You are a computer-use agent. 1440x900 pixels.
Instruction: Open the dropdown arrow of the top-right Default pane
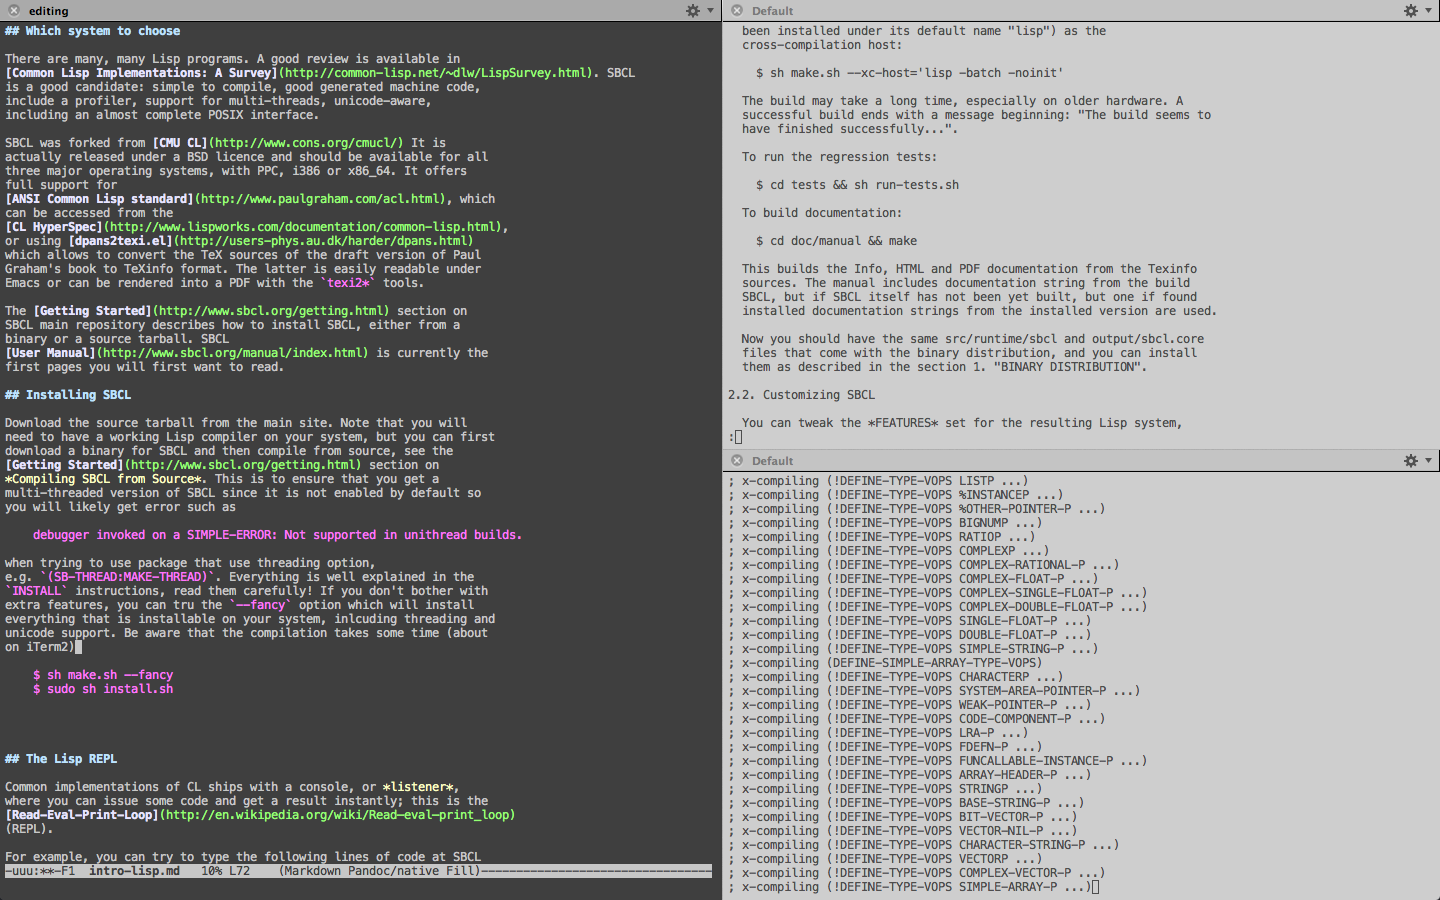[x=1428, y=11]
